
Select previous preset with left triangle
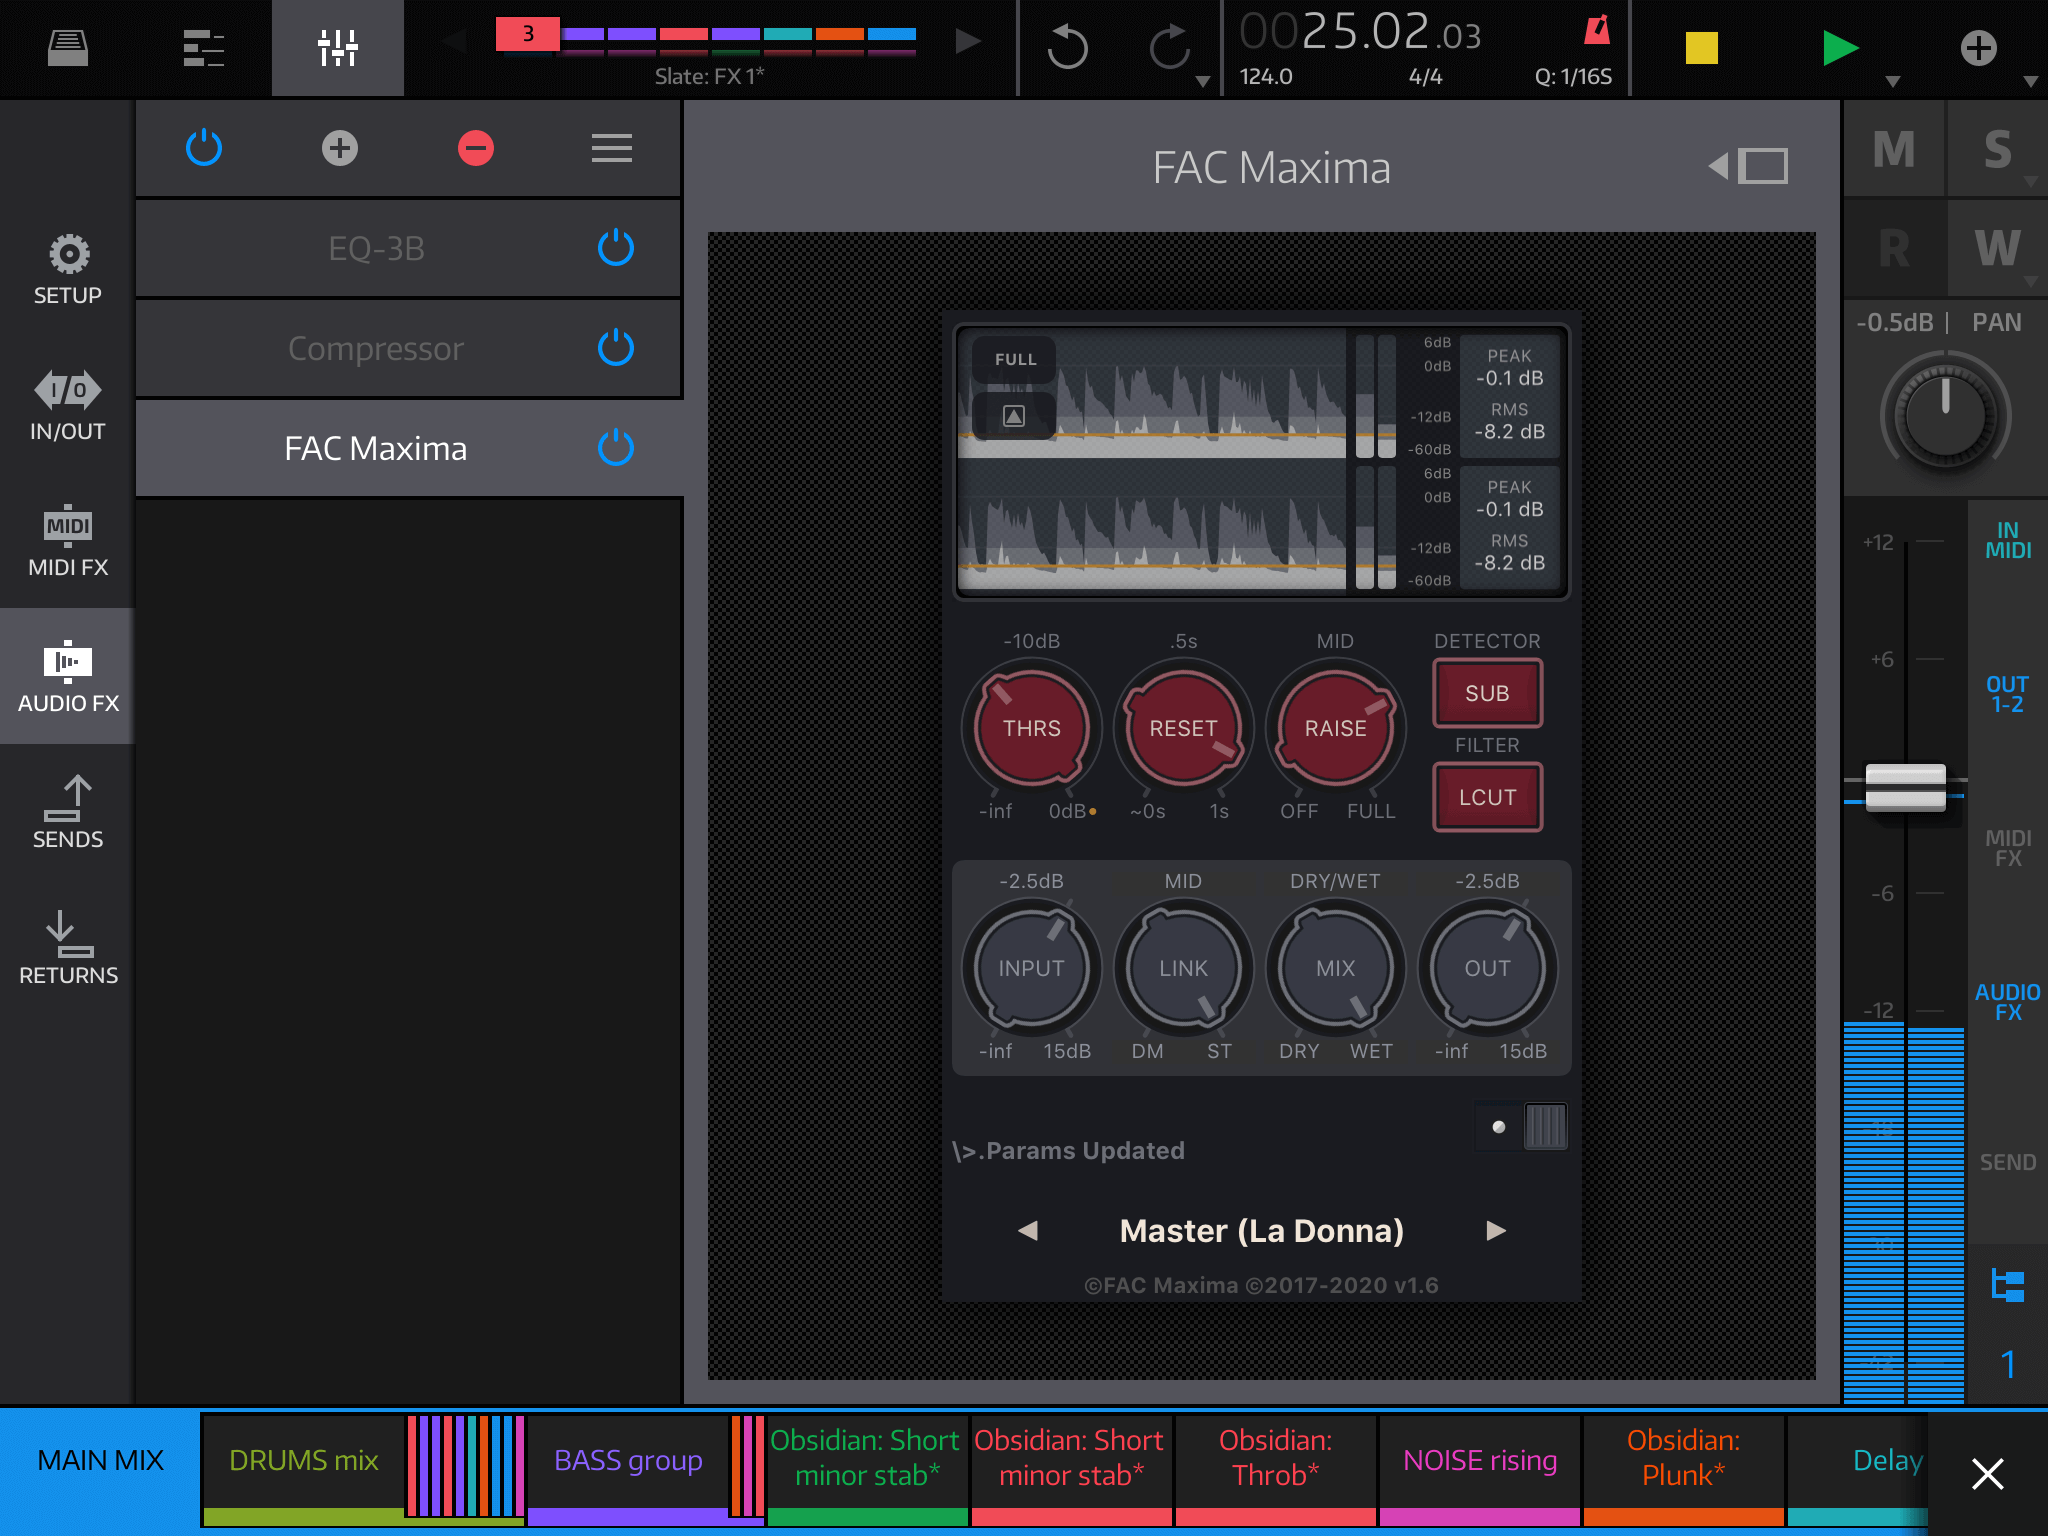click(x=1027, y=1230)
